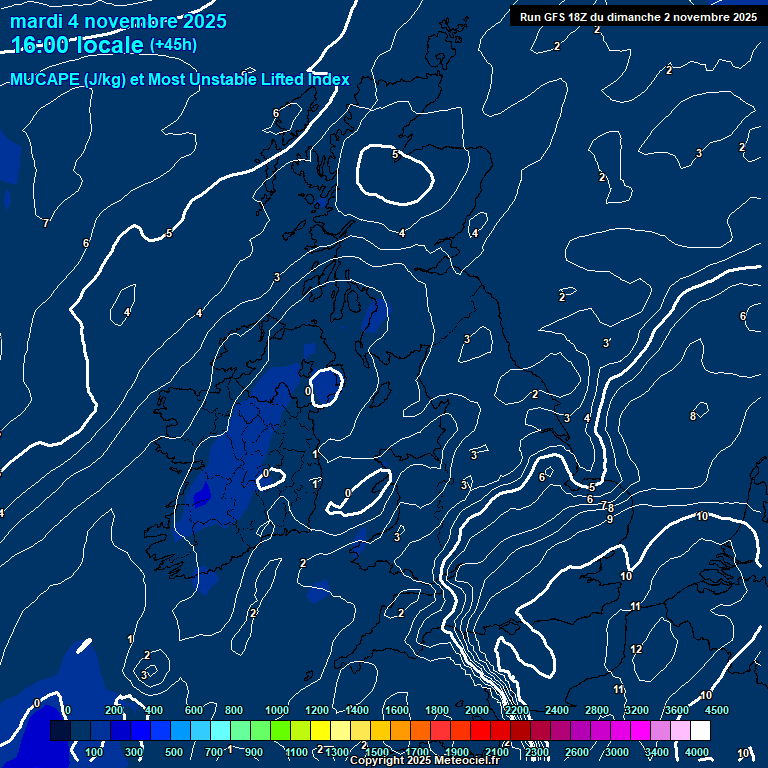768x768 pixels.
Task: Select legend value '200'
Action: tap(114, 710)
